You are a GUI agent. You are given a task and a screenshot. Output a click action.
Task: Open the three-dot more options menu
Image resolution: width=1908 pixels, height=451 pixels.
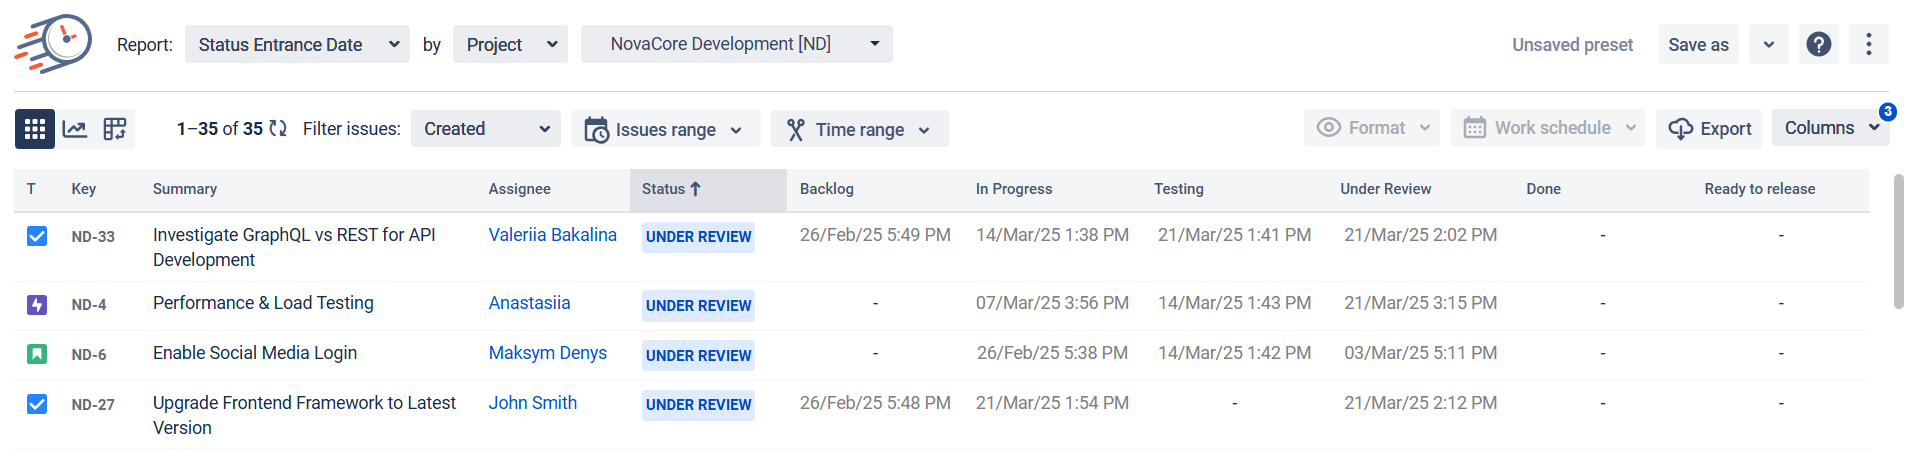(x=1868, y=44)
